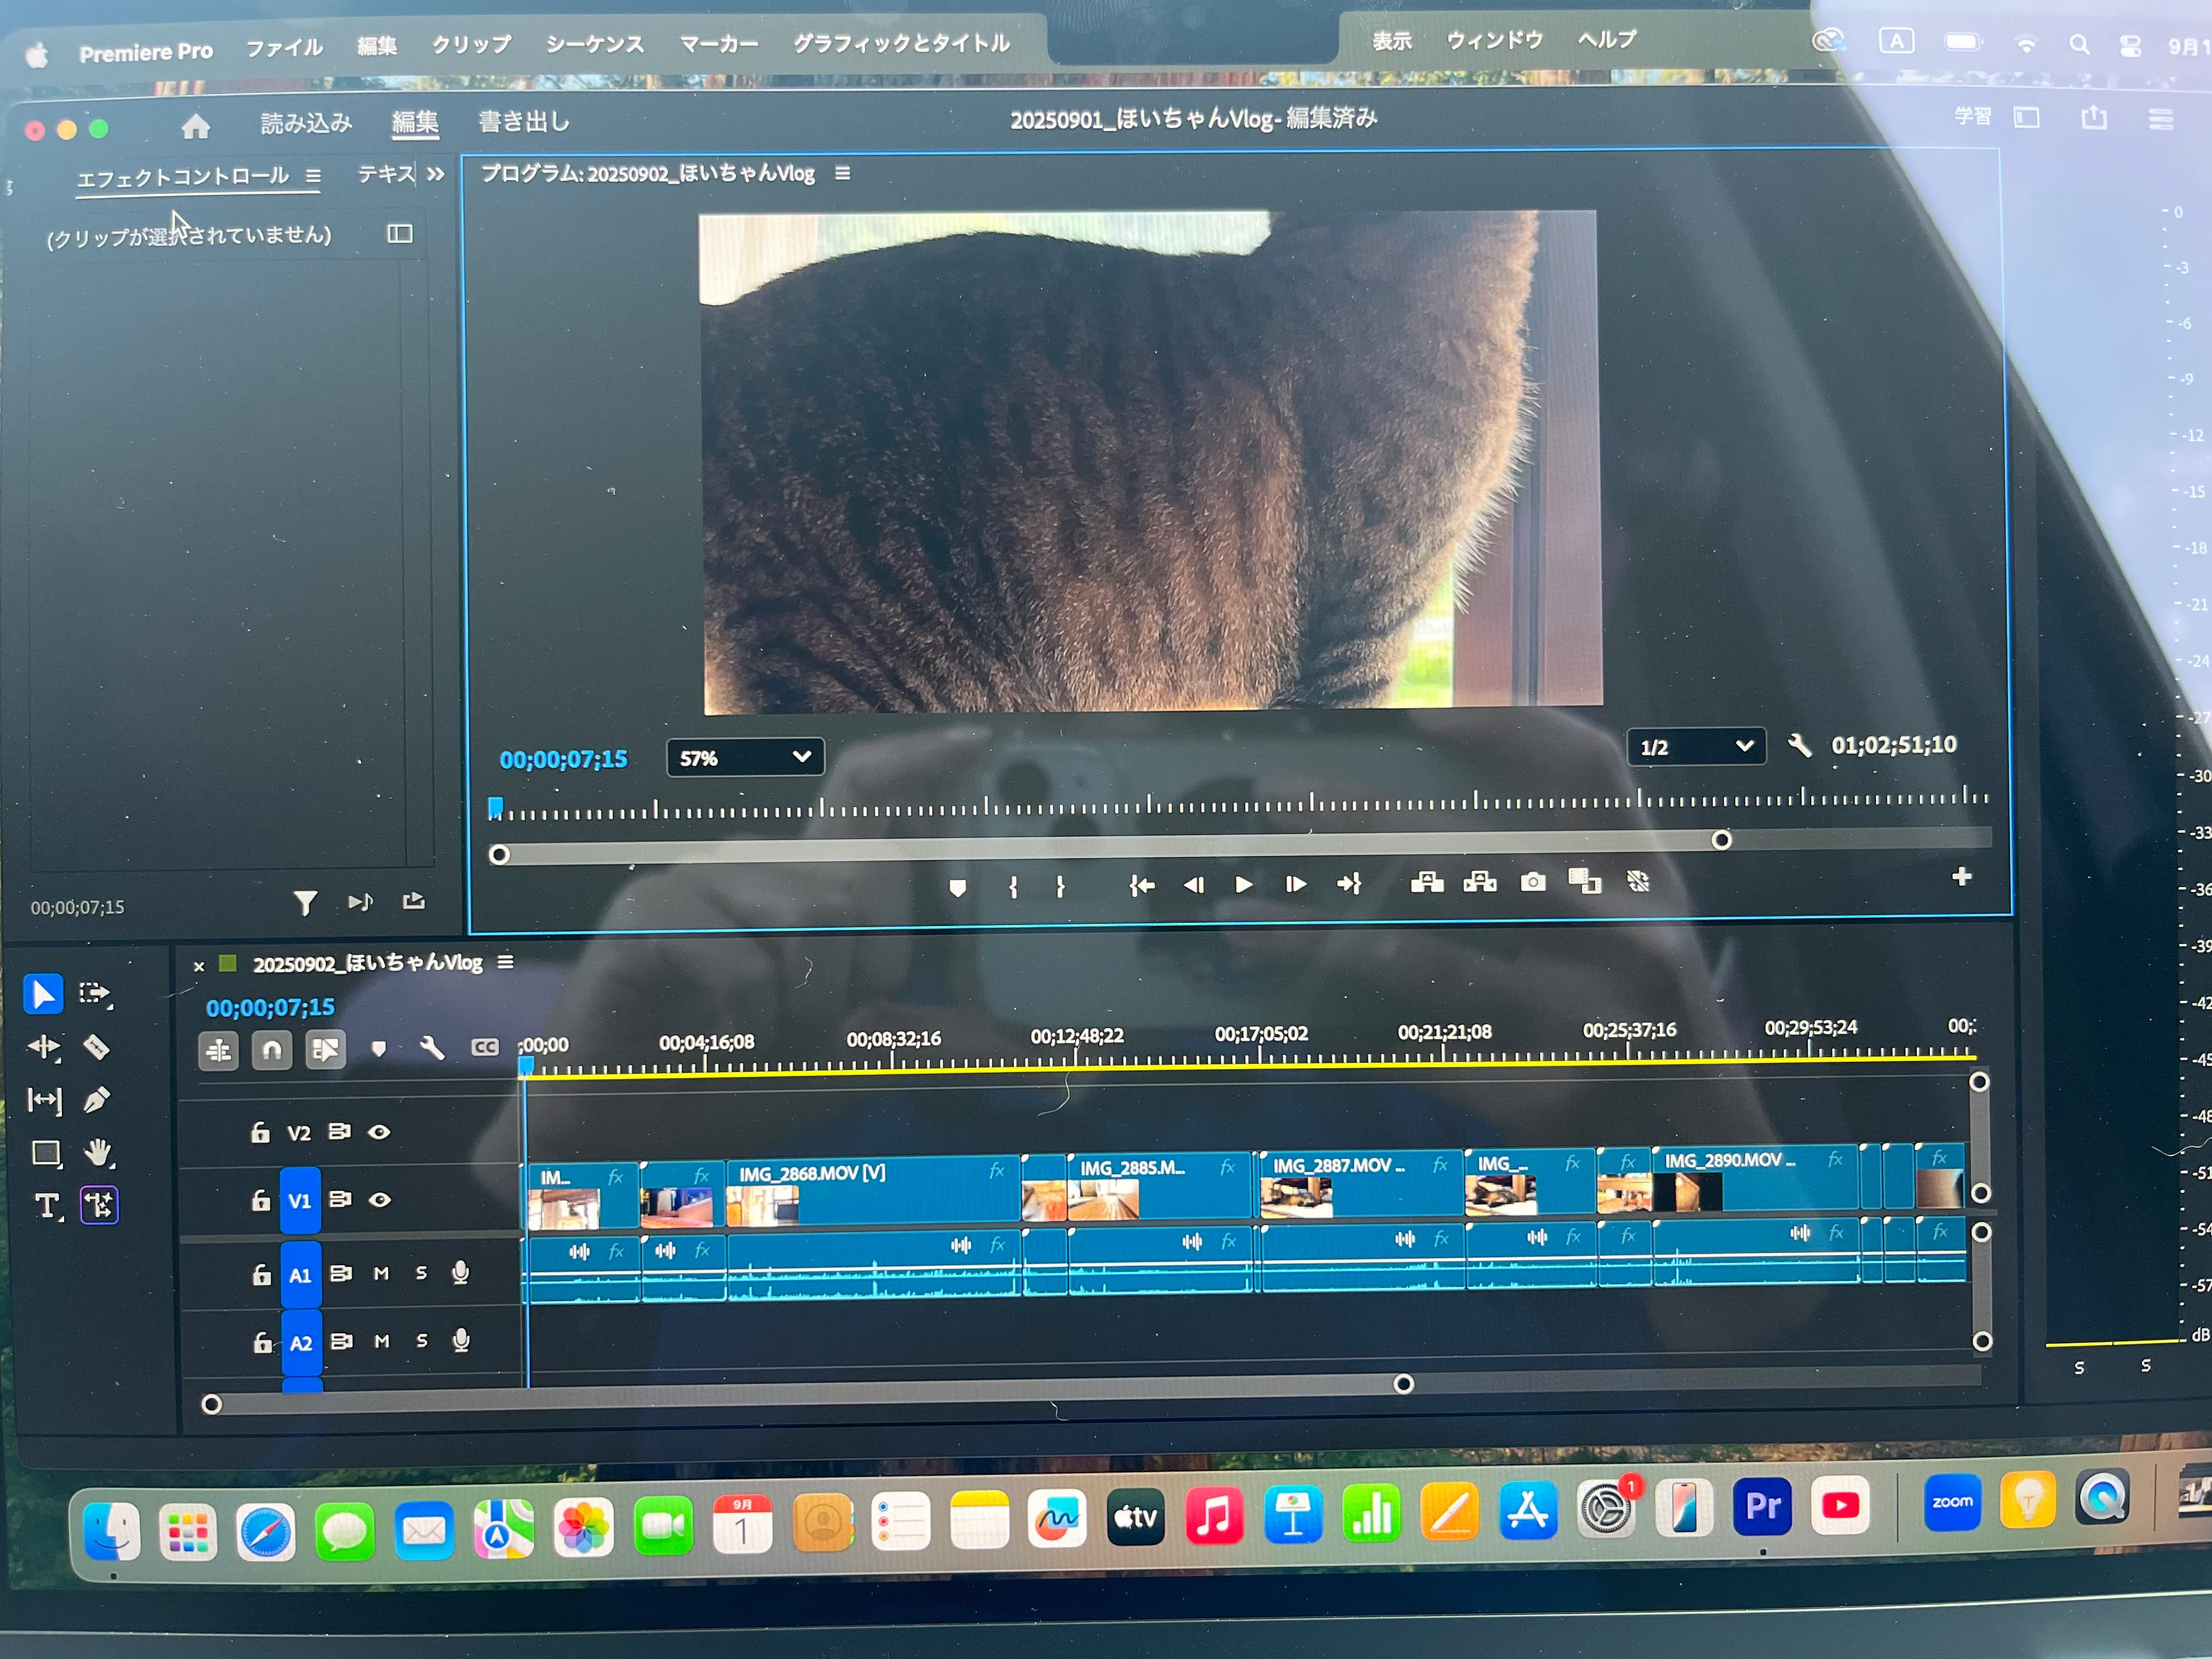
Task: Open timeline wrench display settings
Action: (x=432, y=1048)
